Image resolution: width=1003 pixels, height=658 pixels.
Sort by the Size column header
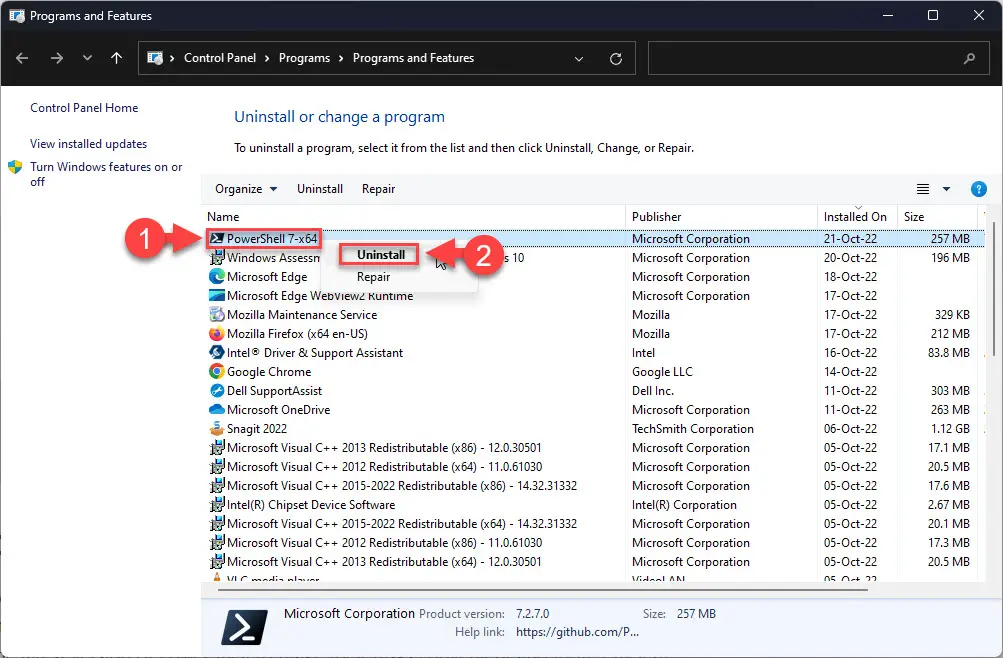[913, 217]
